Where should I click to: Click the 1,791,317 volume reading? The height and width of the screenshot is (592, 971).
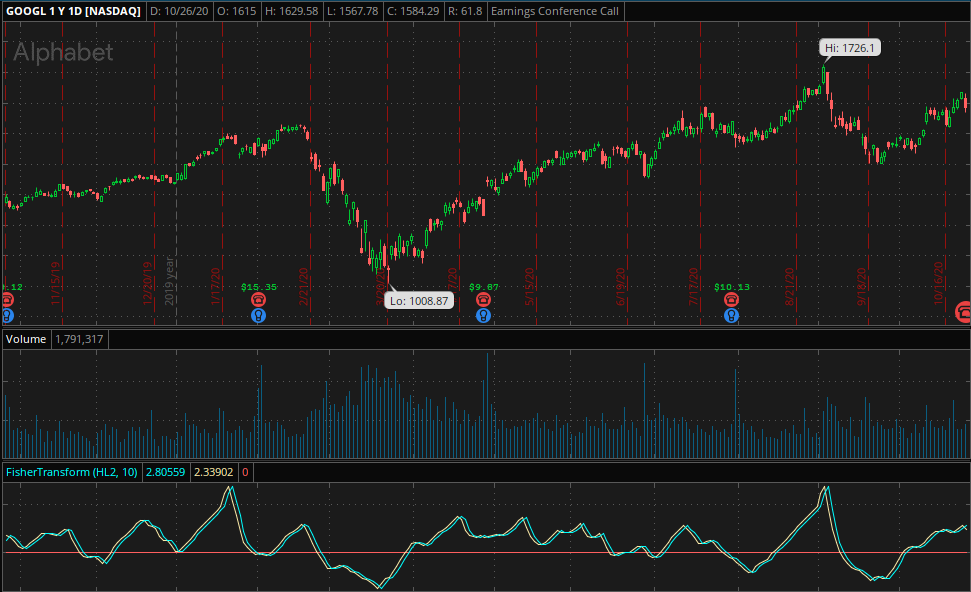point(80,340)
